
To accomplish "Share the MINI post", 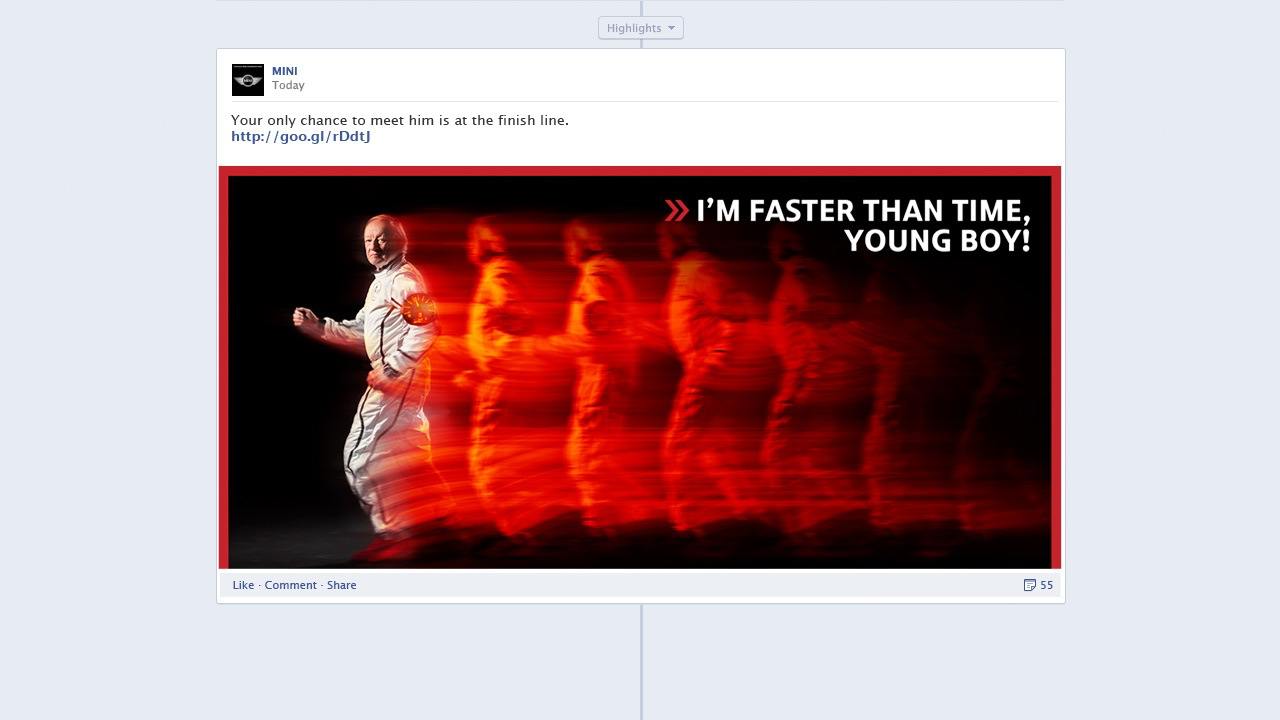I will point(341,585).
